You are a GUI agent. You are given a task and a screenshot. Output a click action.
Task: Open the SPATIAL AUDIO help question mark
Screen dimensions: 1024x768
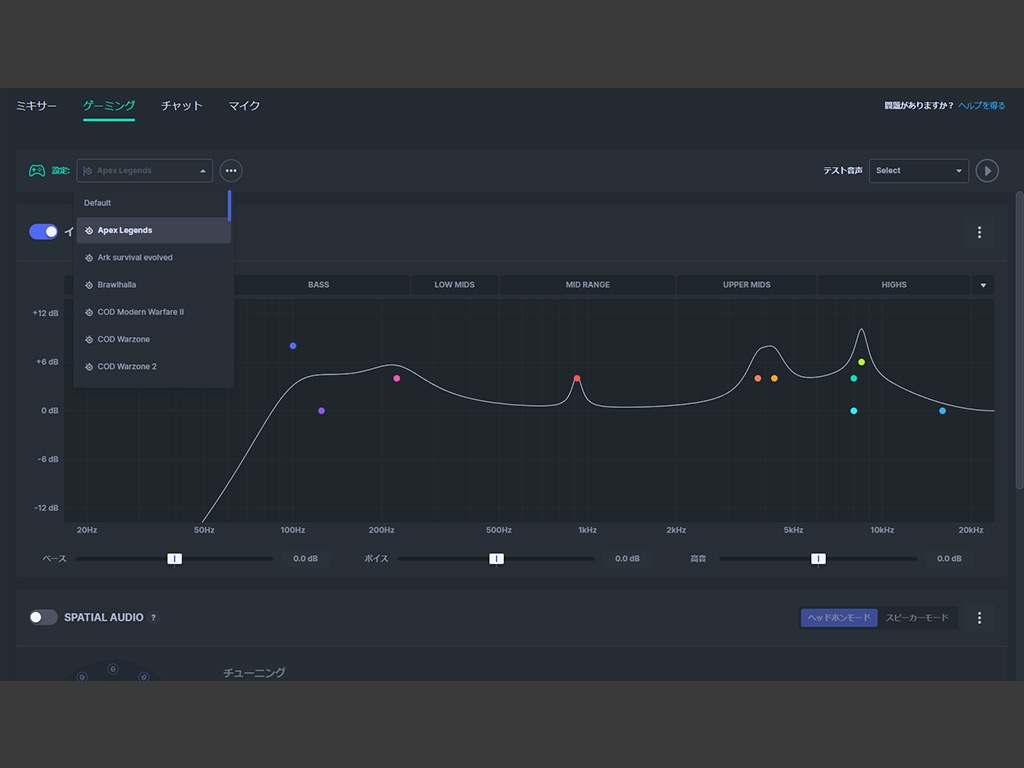coord(153,618)
